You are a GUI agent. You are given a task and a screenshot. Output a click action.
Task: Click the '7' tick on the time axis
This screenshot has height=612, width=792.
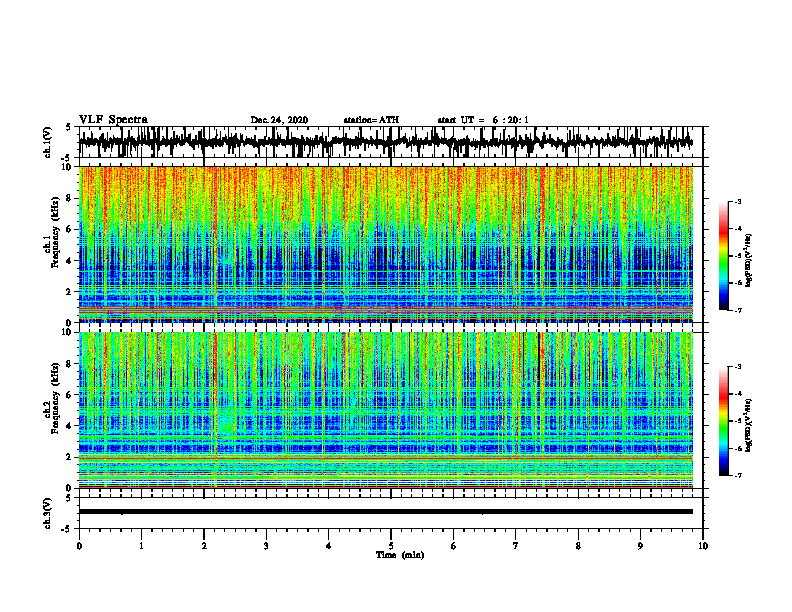[516, 546]
